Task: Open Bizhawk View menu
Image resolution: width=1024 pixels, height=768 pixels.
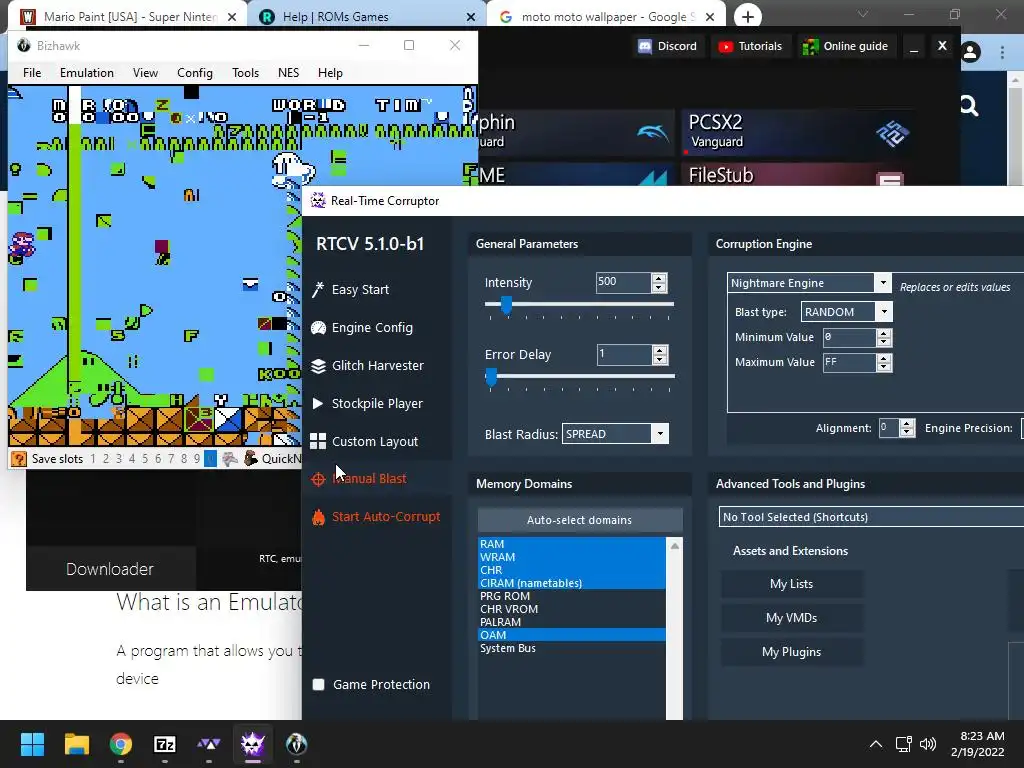Action: pos(145,72)
